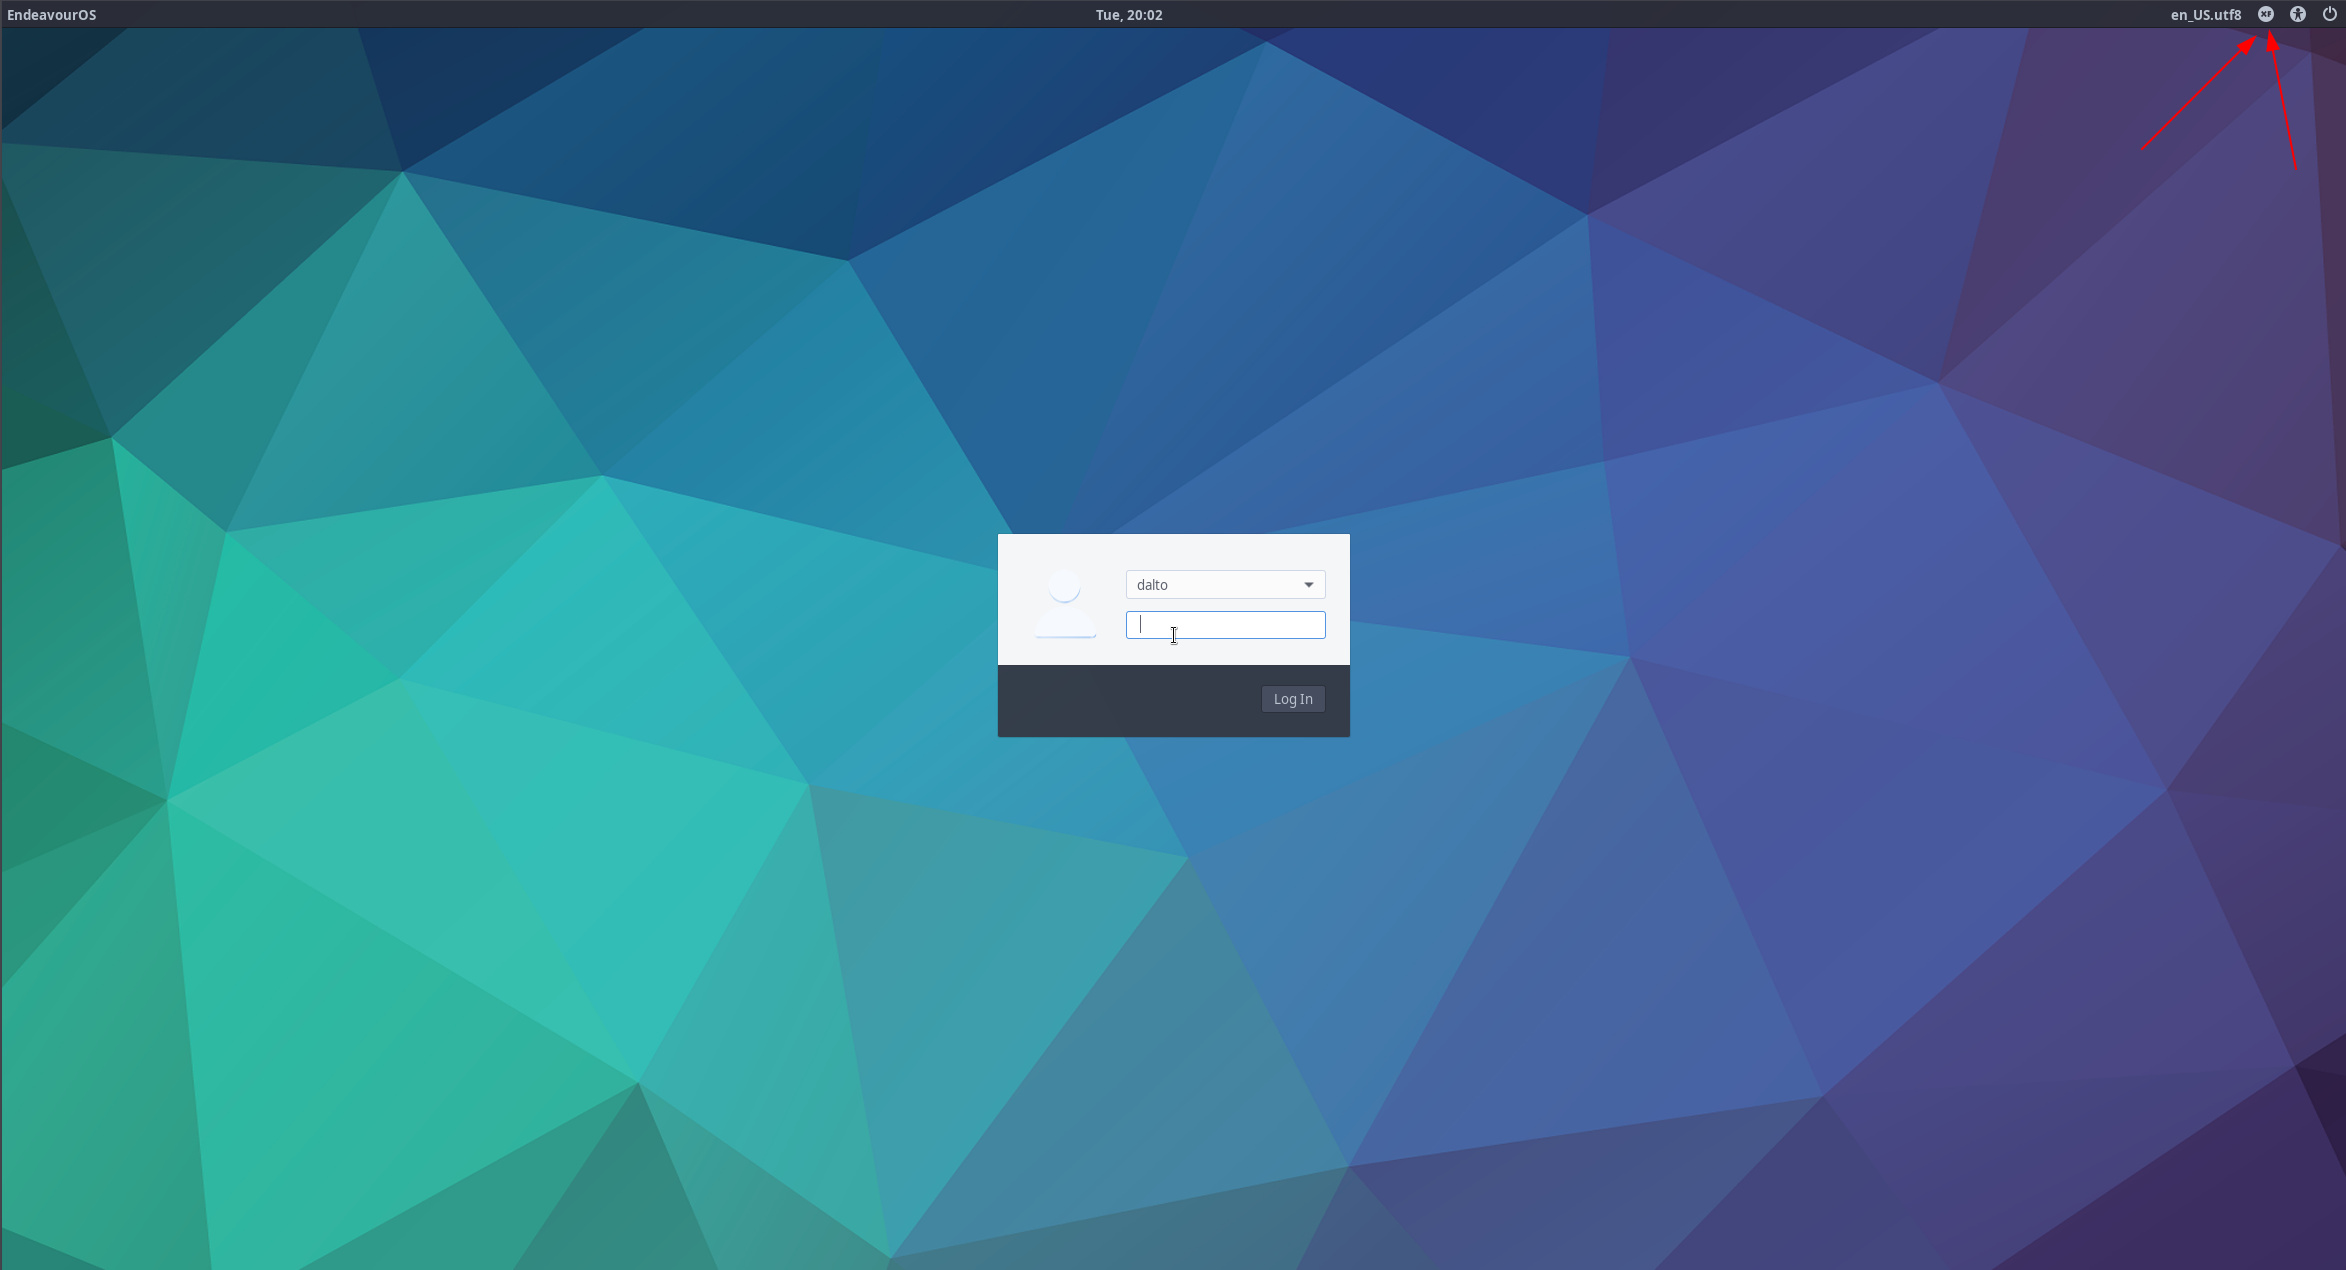Click the top panel between clock and language
Screen dimensions: 2346x1270
click(x=1650, y=14)
